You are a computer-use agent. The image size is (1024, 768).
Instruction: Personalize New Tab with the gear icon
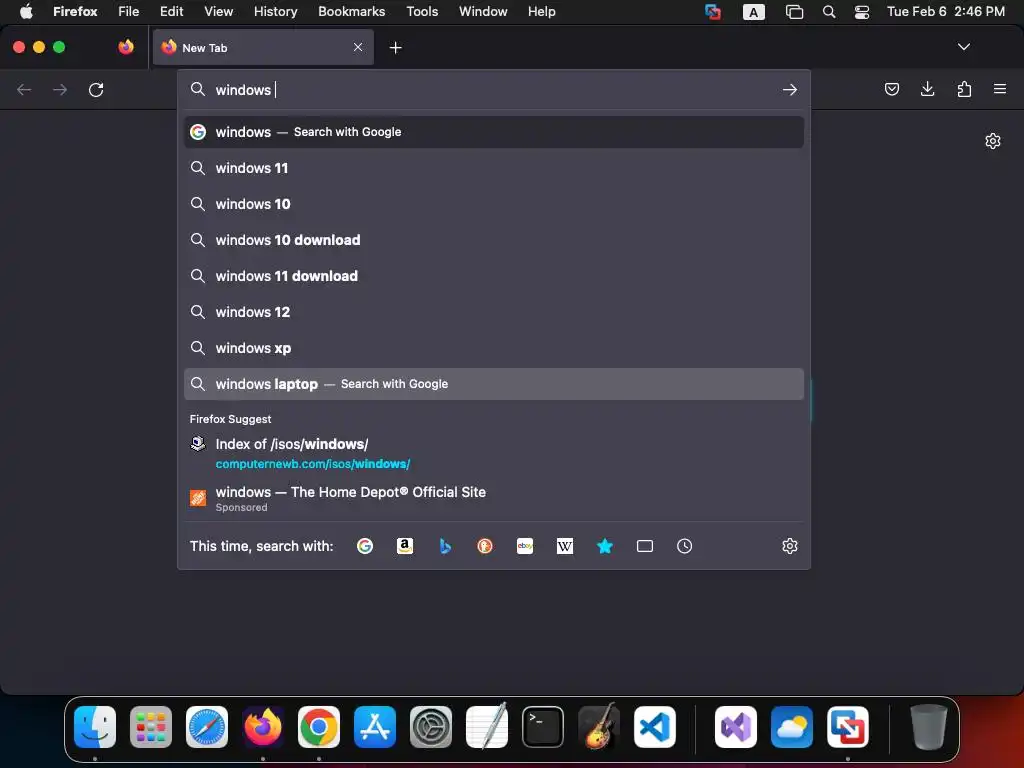pos(993,141)
